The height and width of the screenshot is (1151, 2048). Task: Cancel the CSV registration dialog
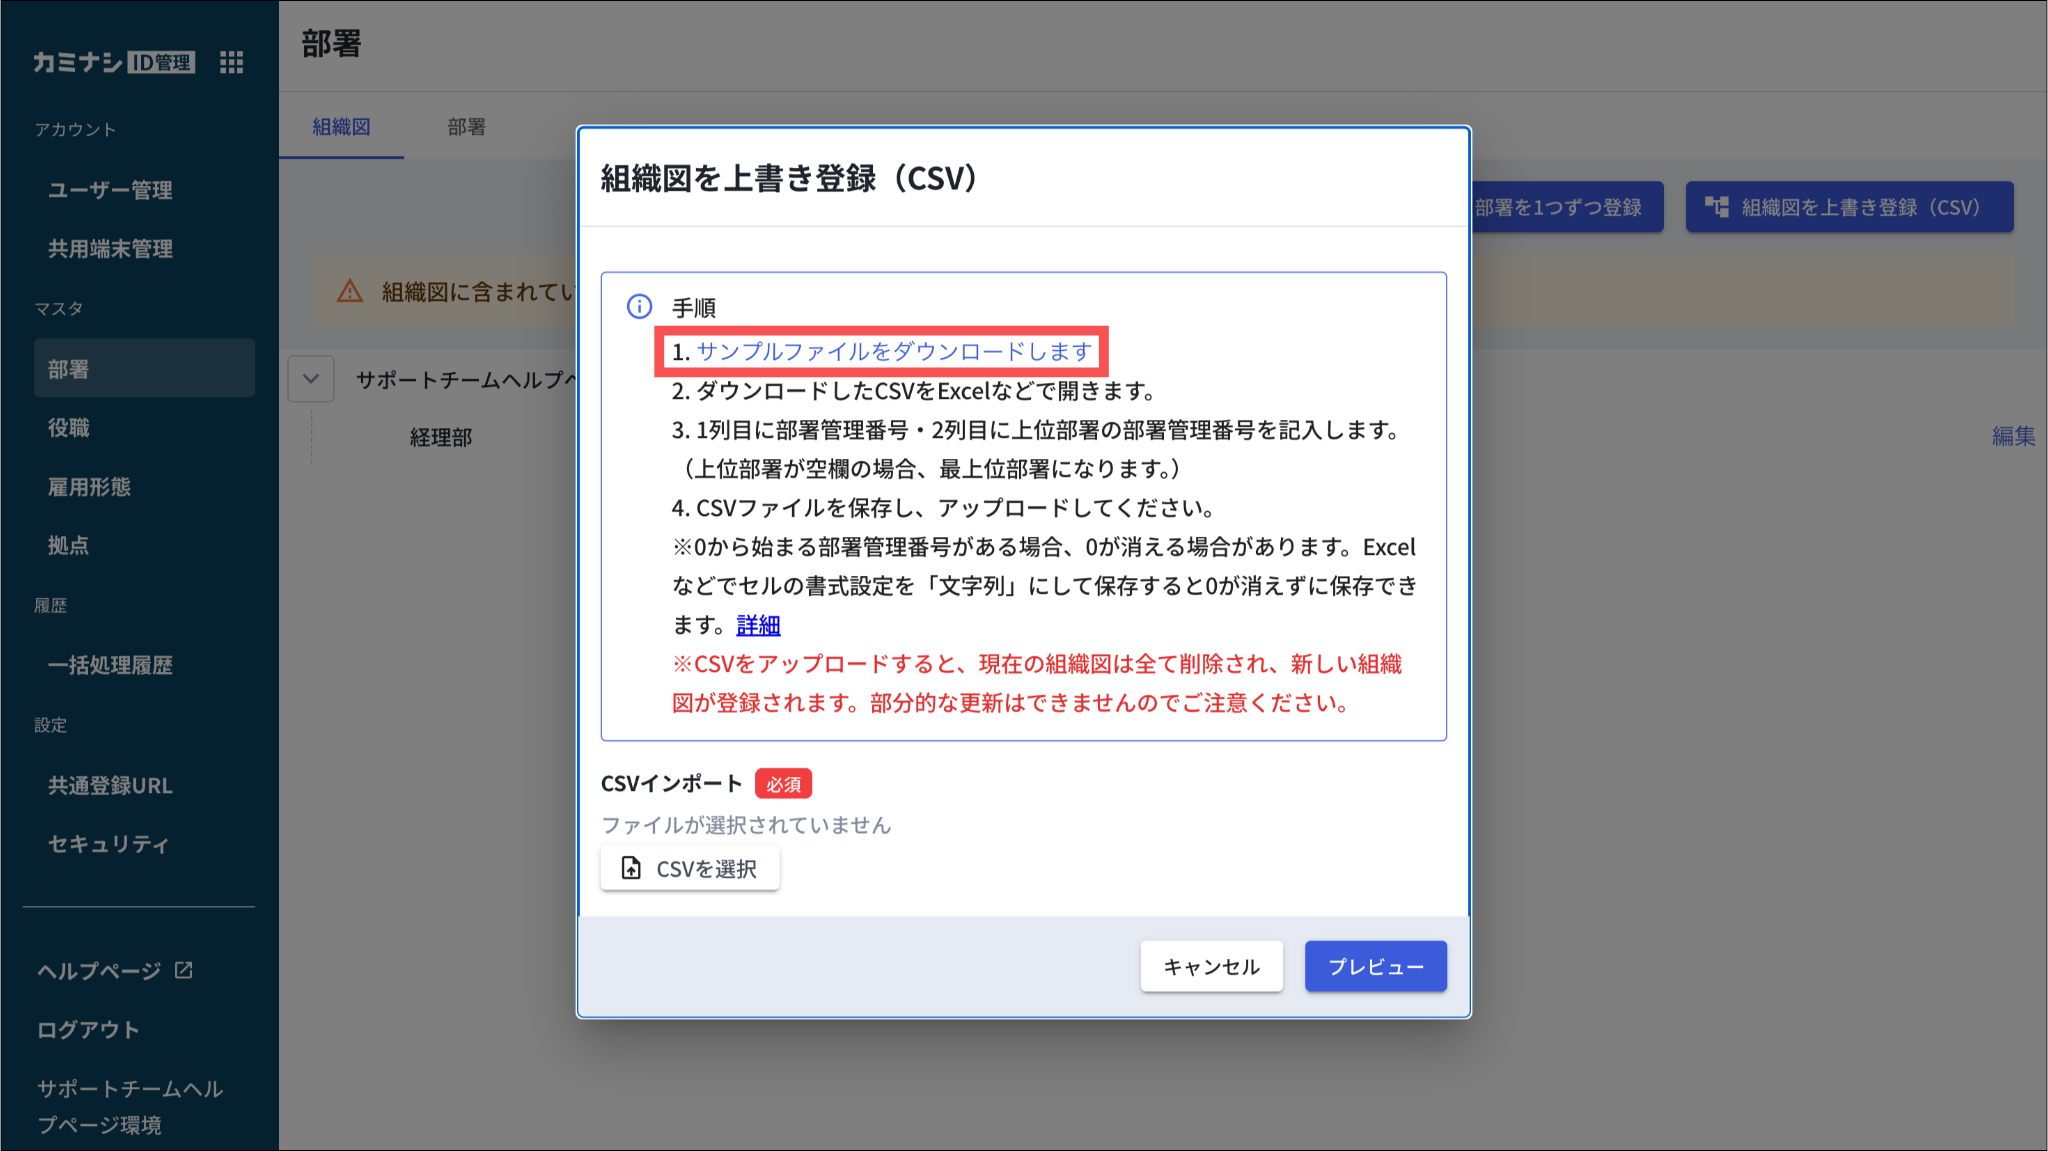1211,966
